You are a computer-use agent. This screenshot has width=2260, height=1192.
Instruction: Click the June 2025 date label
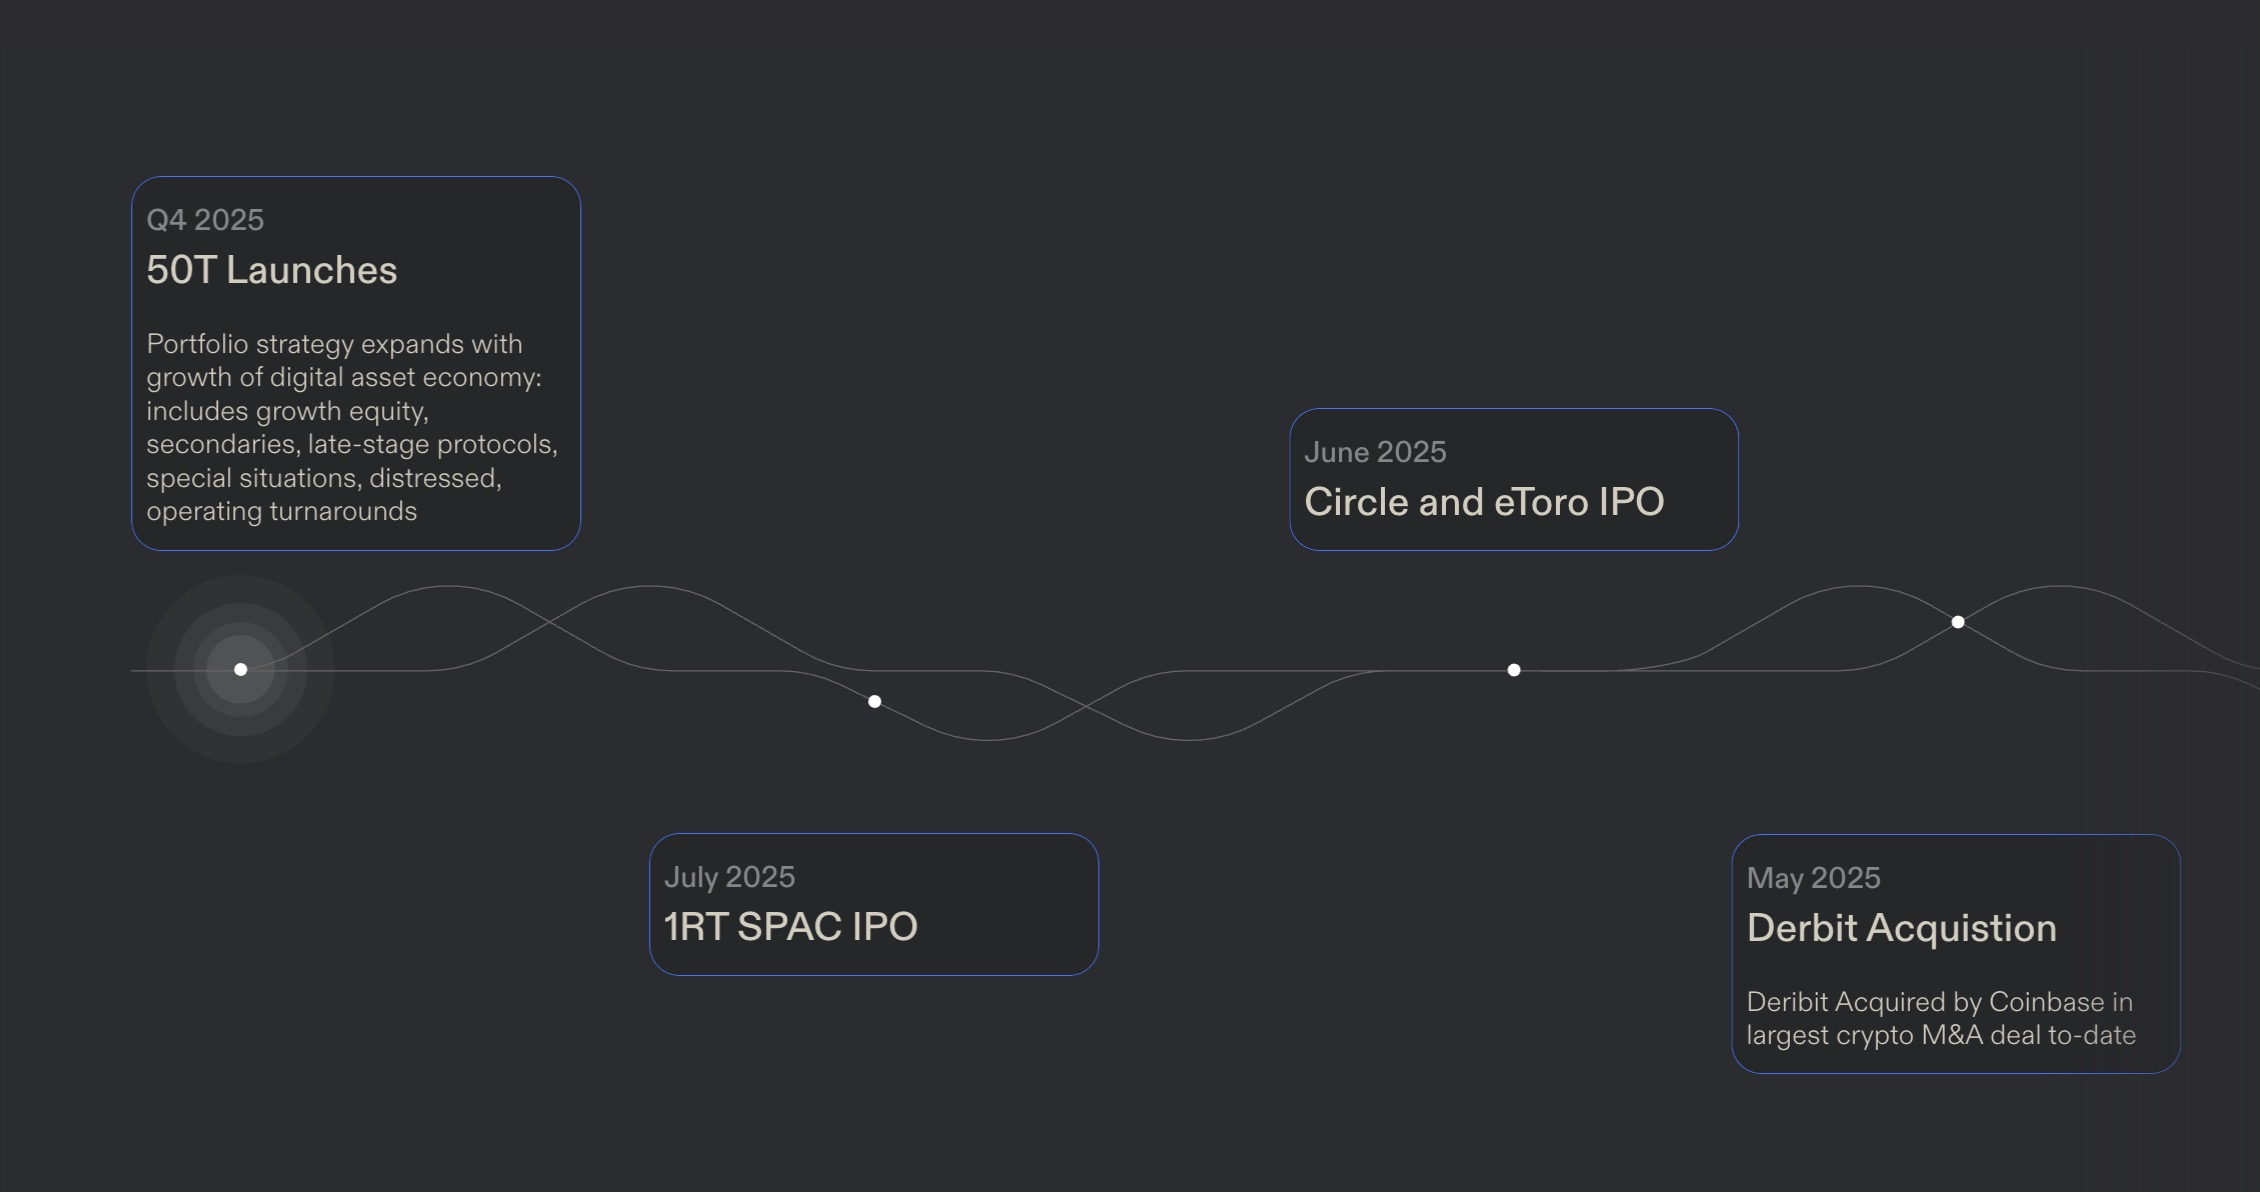(x=1375, y=452)
